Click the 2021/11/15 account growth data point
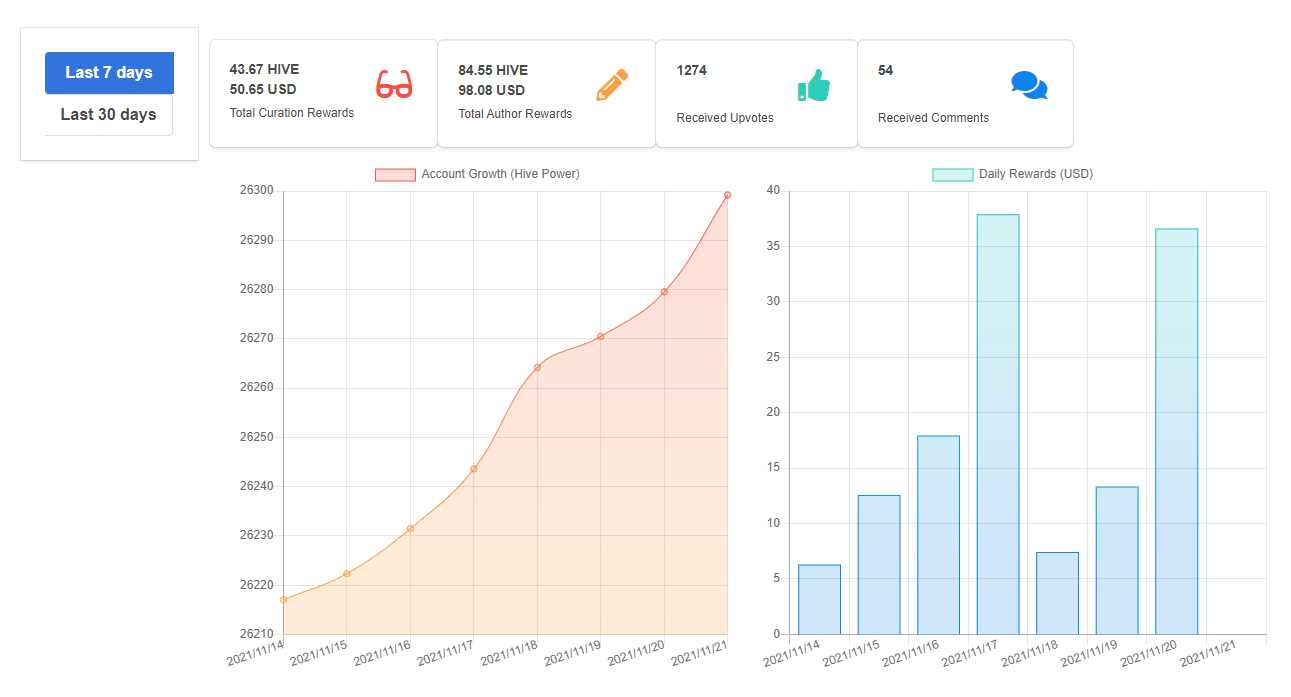1291x697 pixels. (x=347, y=573)
